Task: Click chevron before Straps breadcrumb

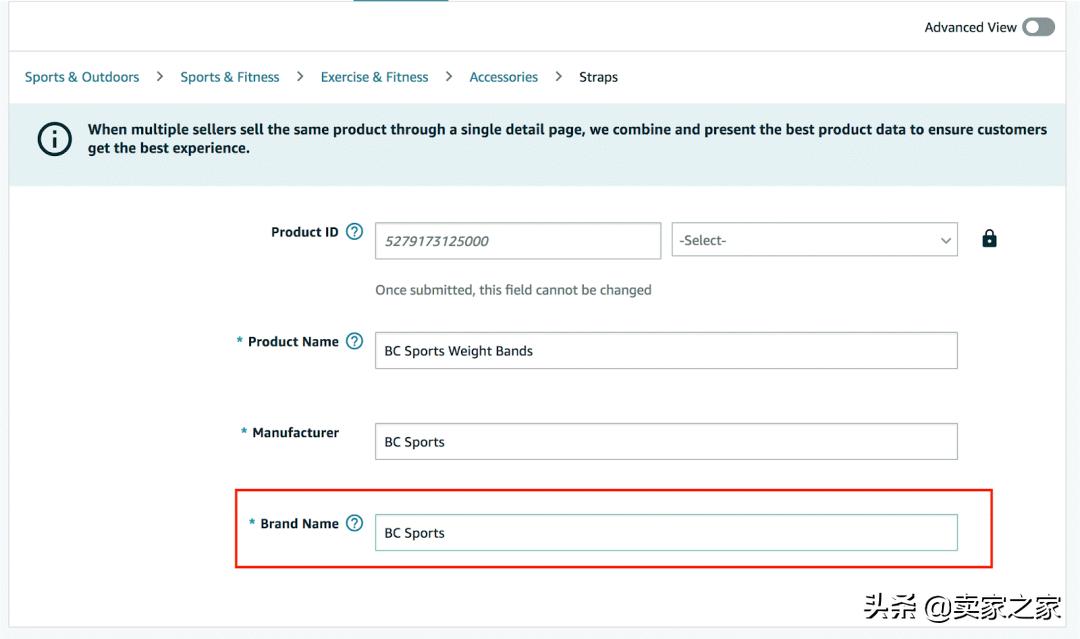Action: pos(558,76)
